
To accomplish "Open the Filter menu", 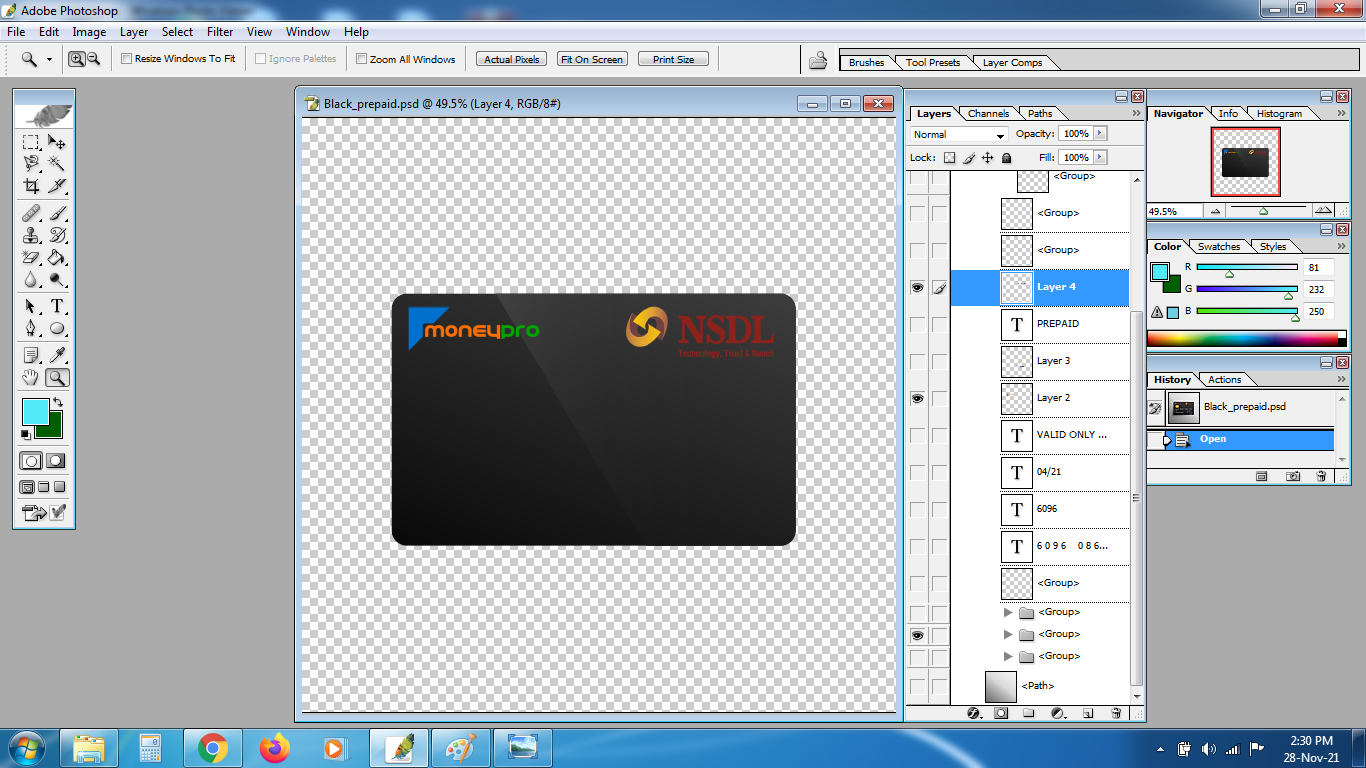I will pos(220,32).
